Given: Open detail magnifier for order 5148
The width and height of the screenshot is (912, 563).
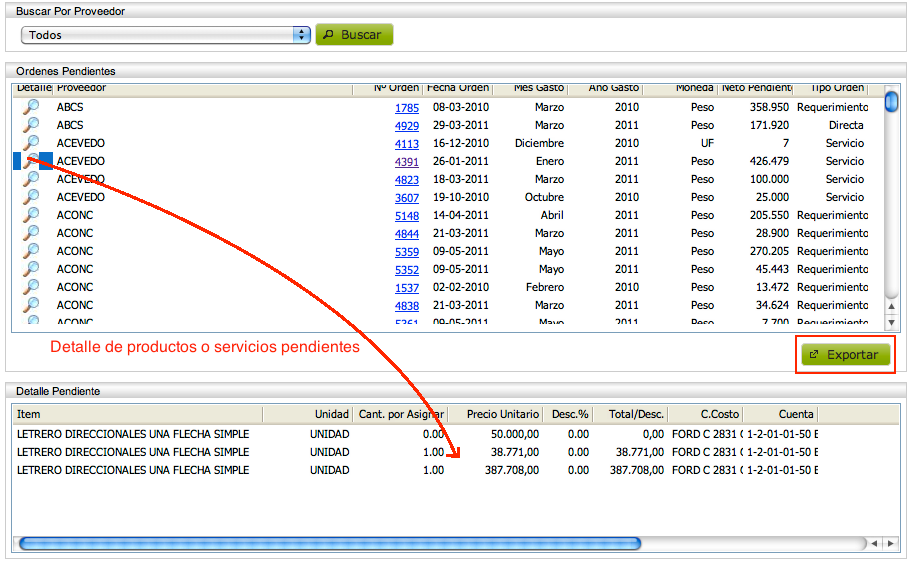Looking at the screenshot, I should click(31, 215).
